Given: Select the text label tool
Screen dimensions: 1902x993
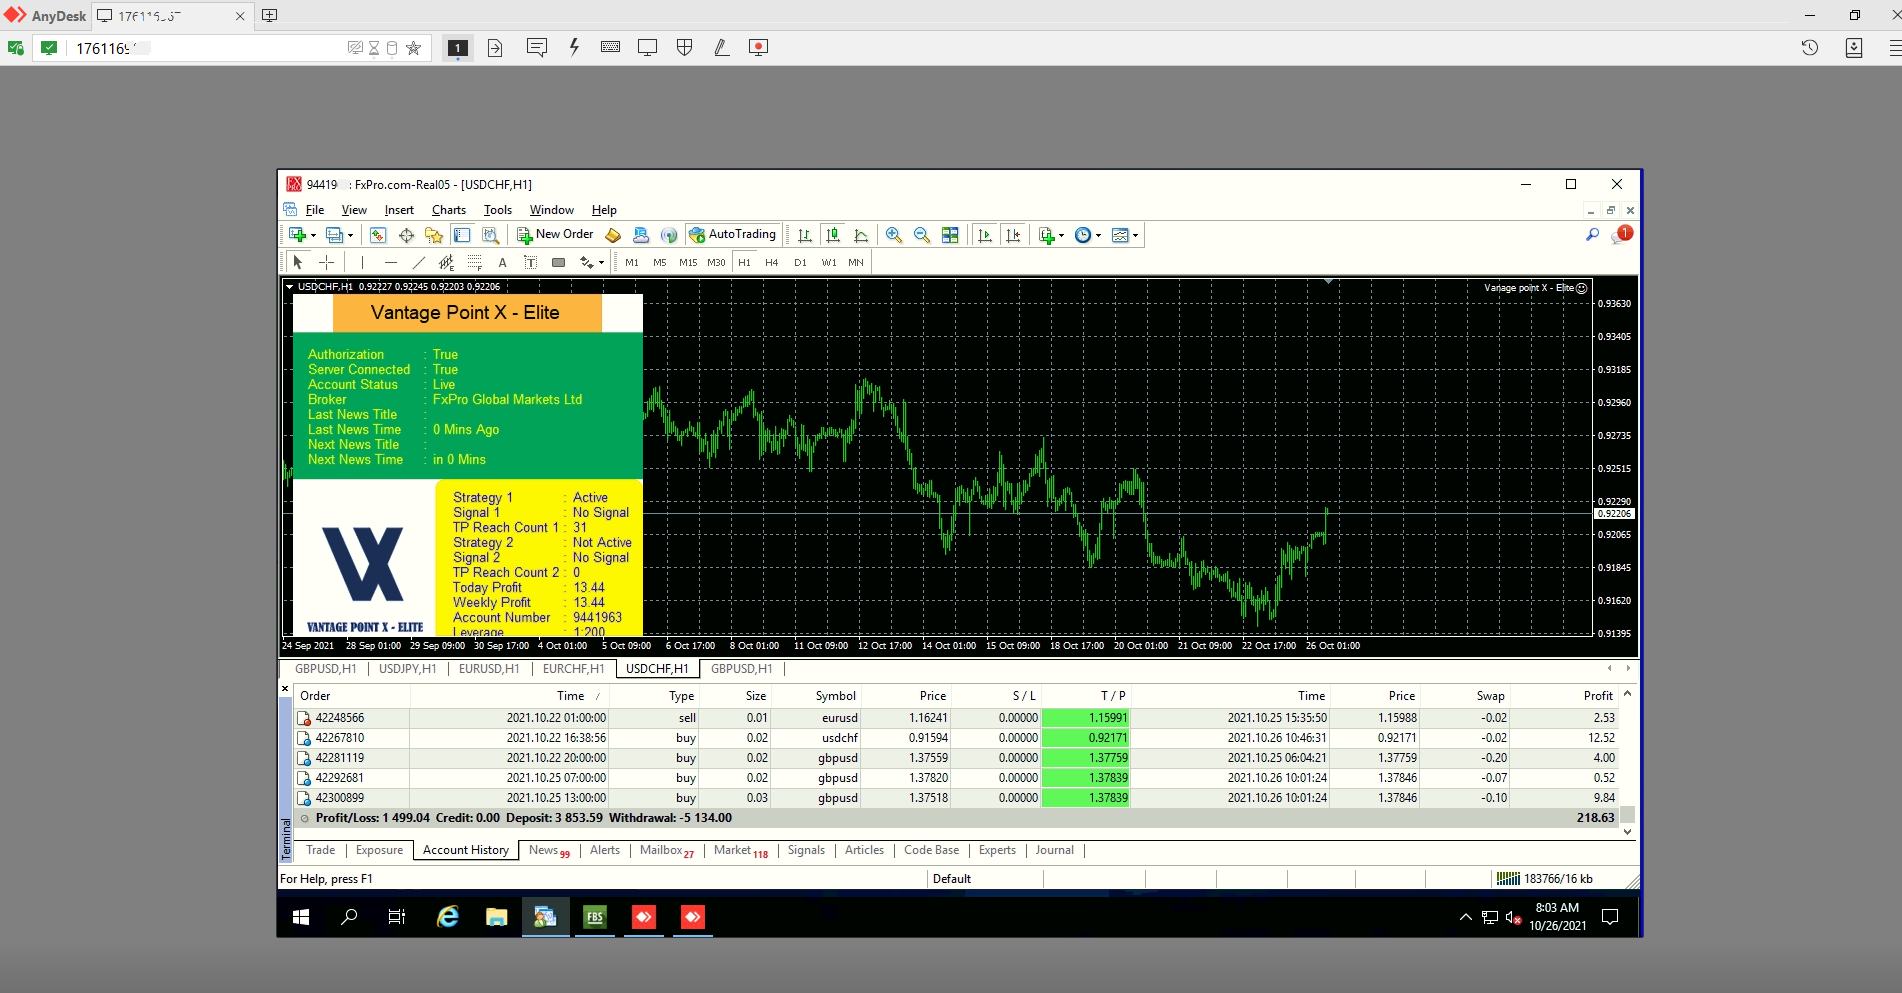Looking at the screenshot, I should (530, 262).
